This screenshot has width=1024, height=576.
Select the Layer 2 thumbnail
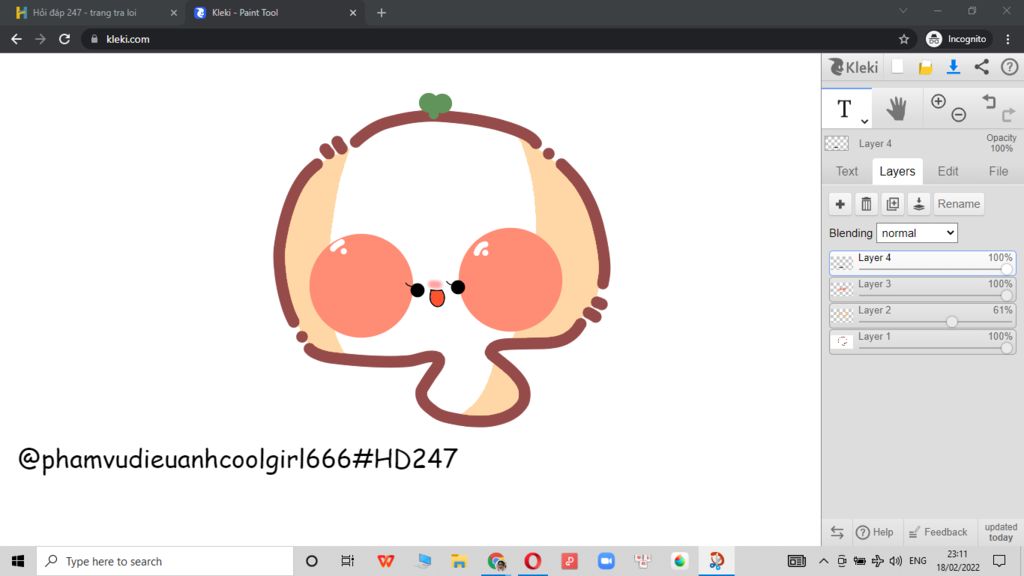click(842, 315)
